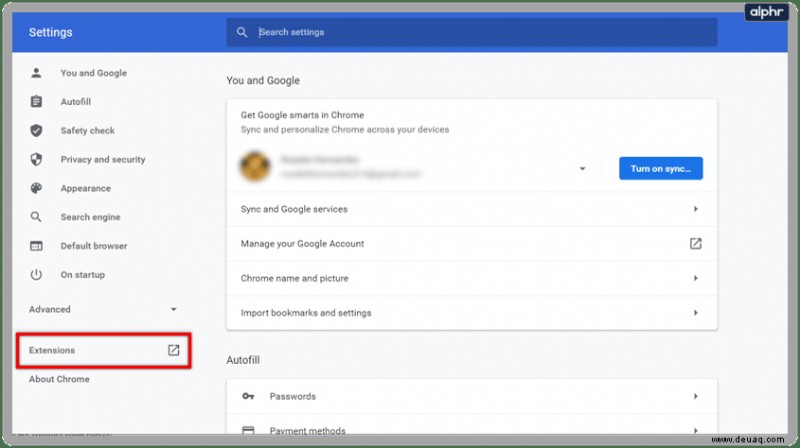Open Privacy and security in sidebar

pyautogui.click(x=103, y=159)
